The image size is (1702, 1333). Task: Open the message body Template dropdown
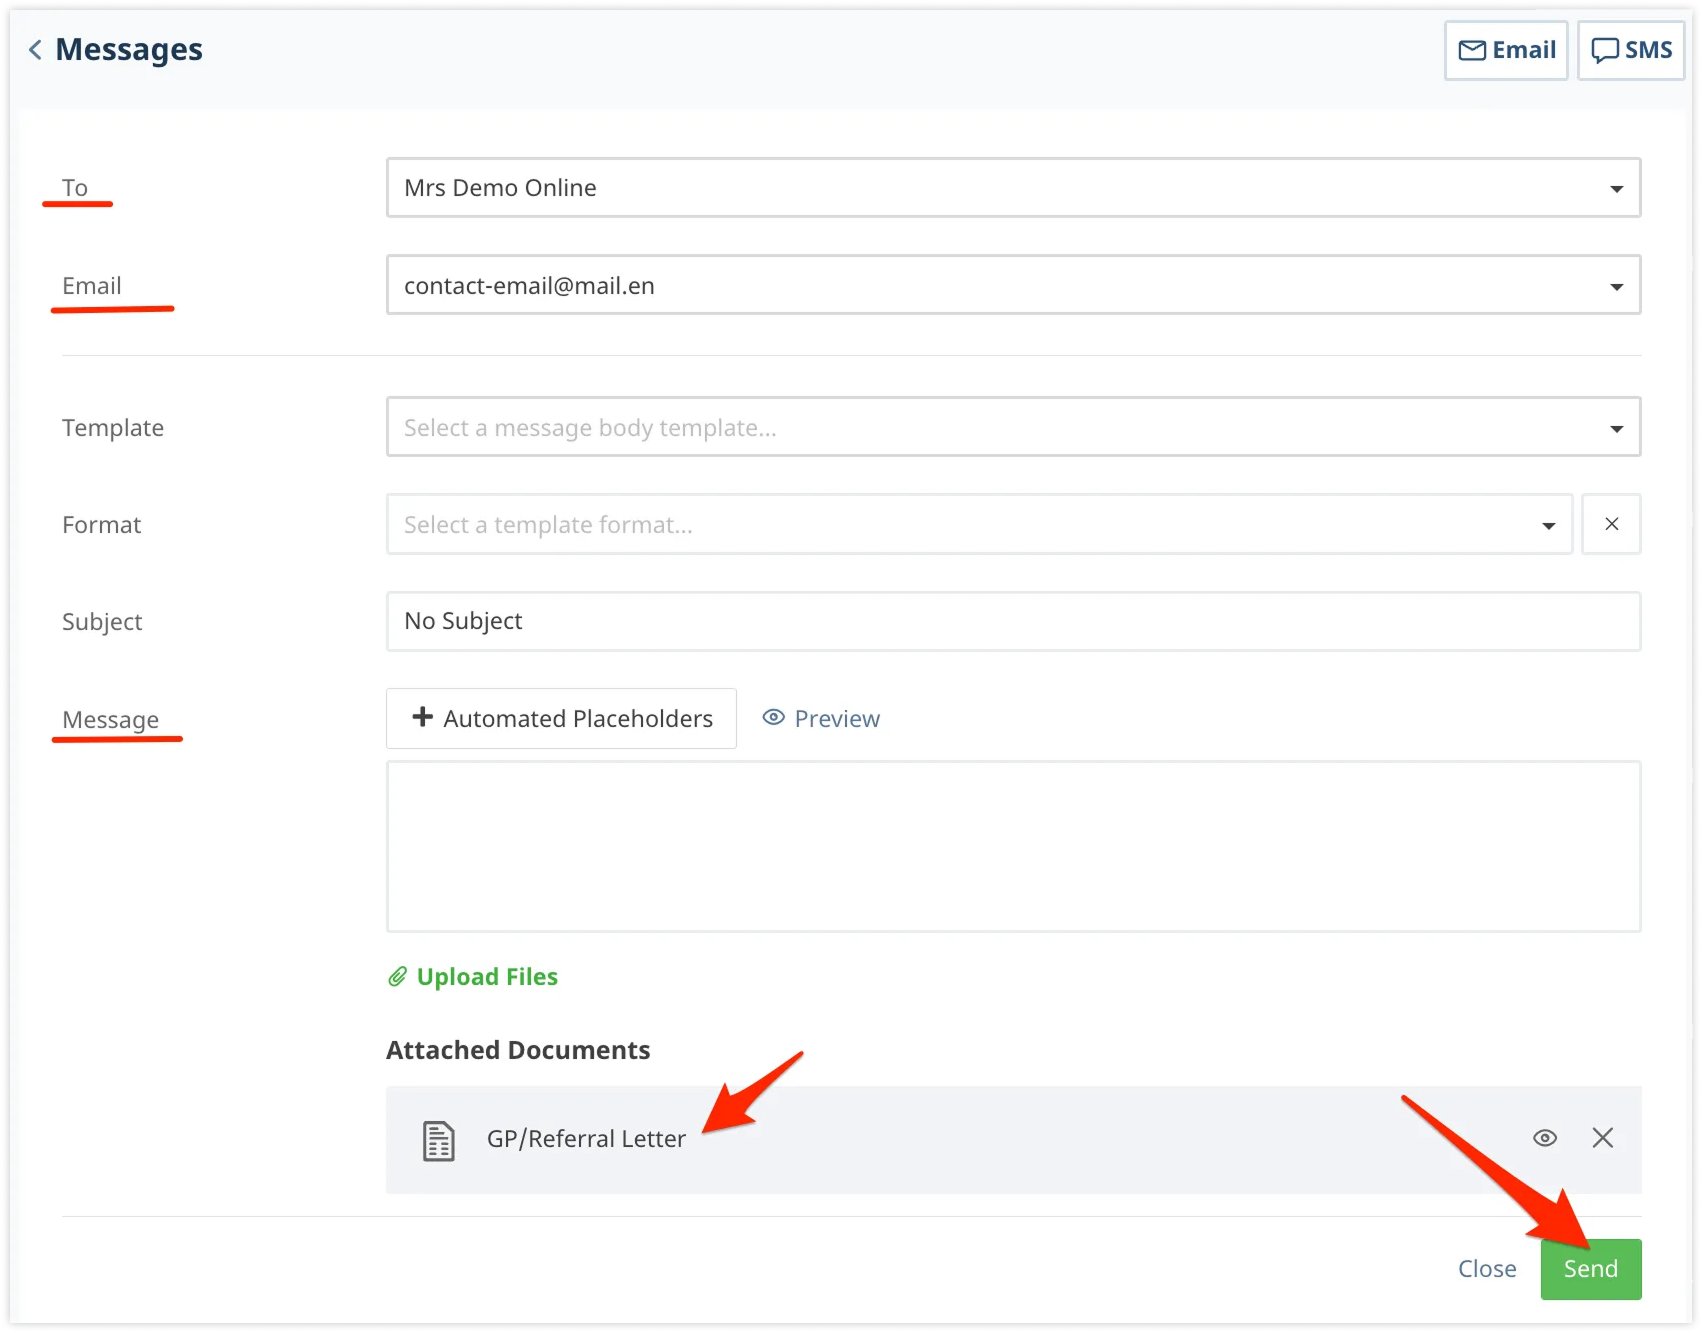1012,428
